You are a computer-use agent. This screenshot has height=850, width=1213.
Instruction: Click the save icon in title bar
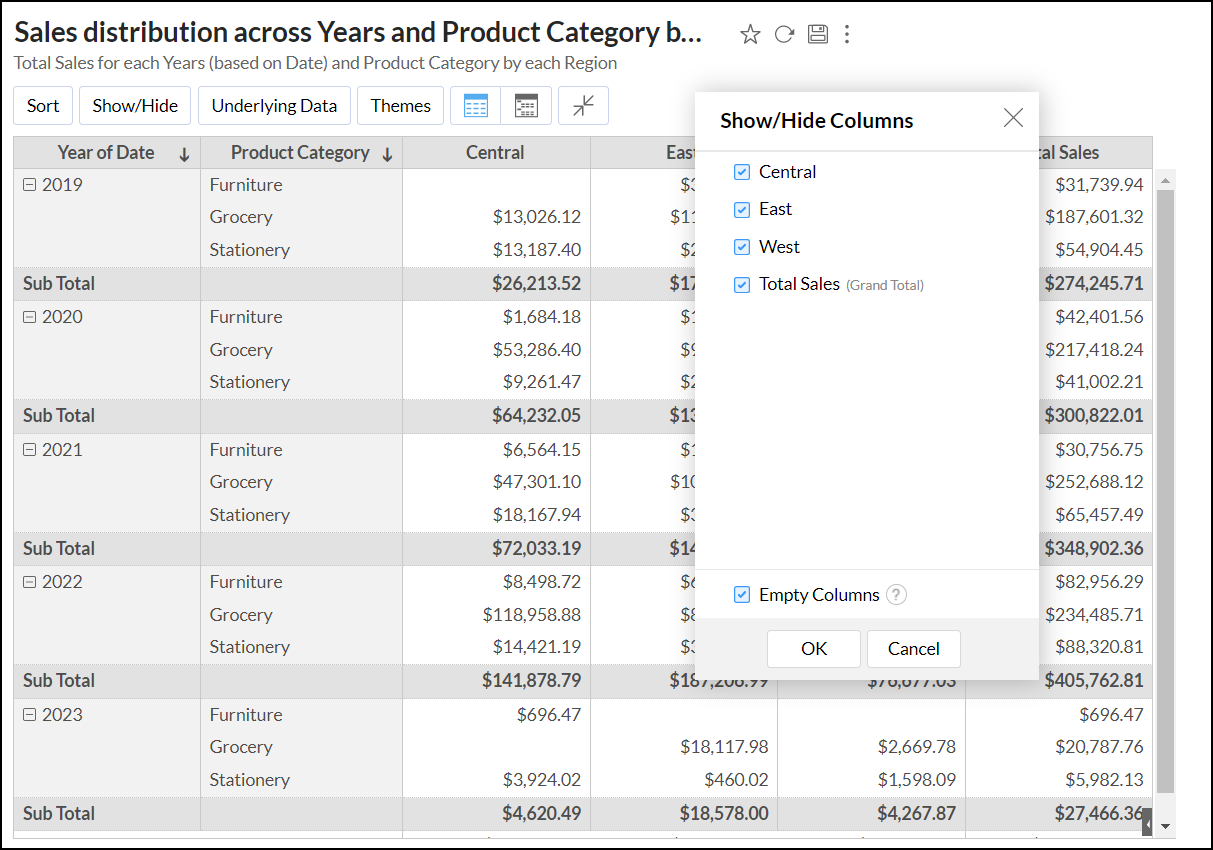pos(817,35)
